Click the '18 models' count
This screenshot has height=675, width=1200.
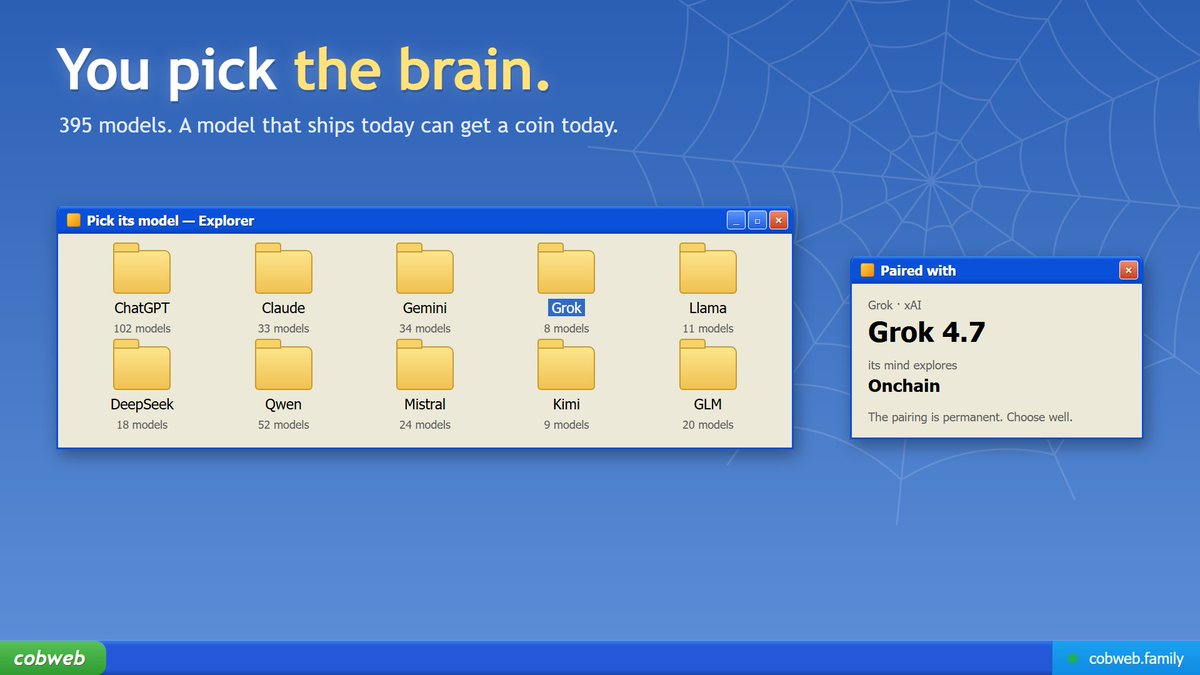(x=142, y=424)
